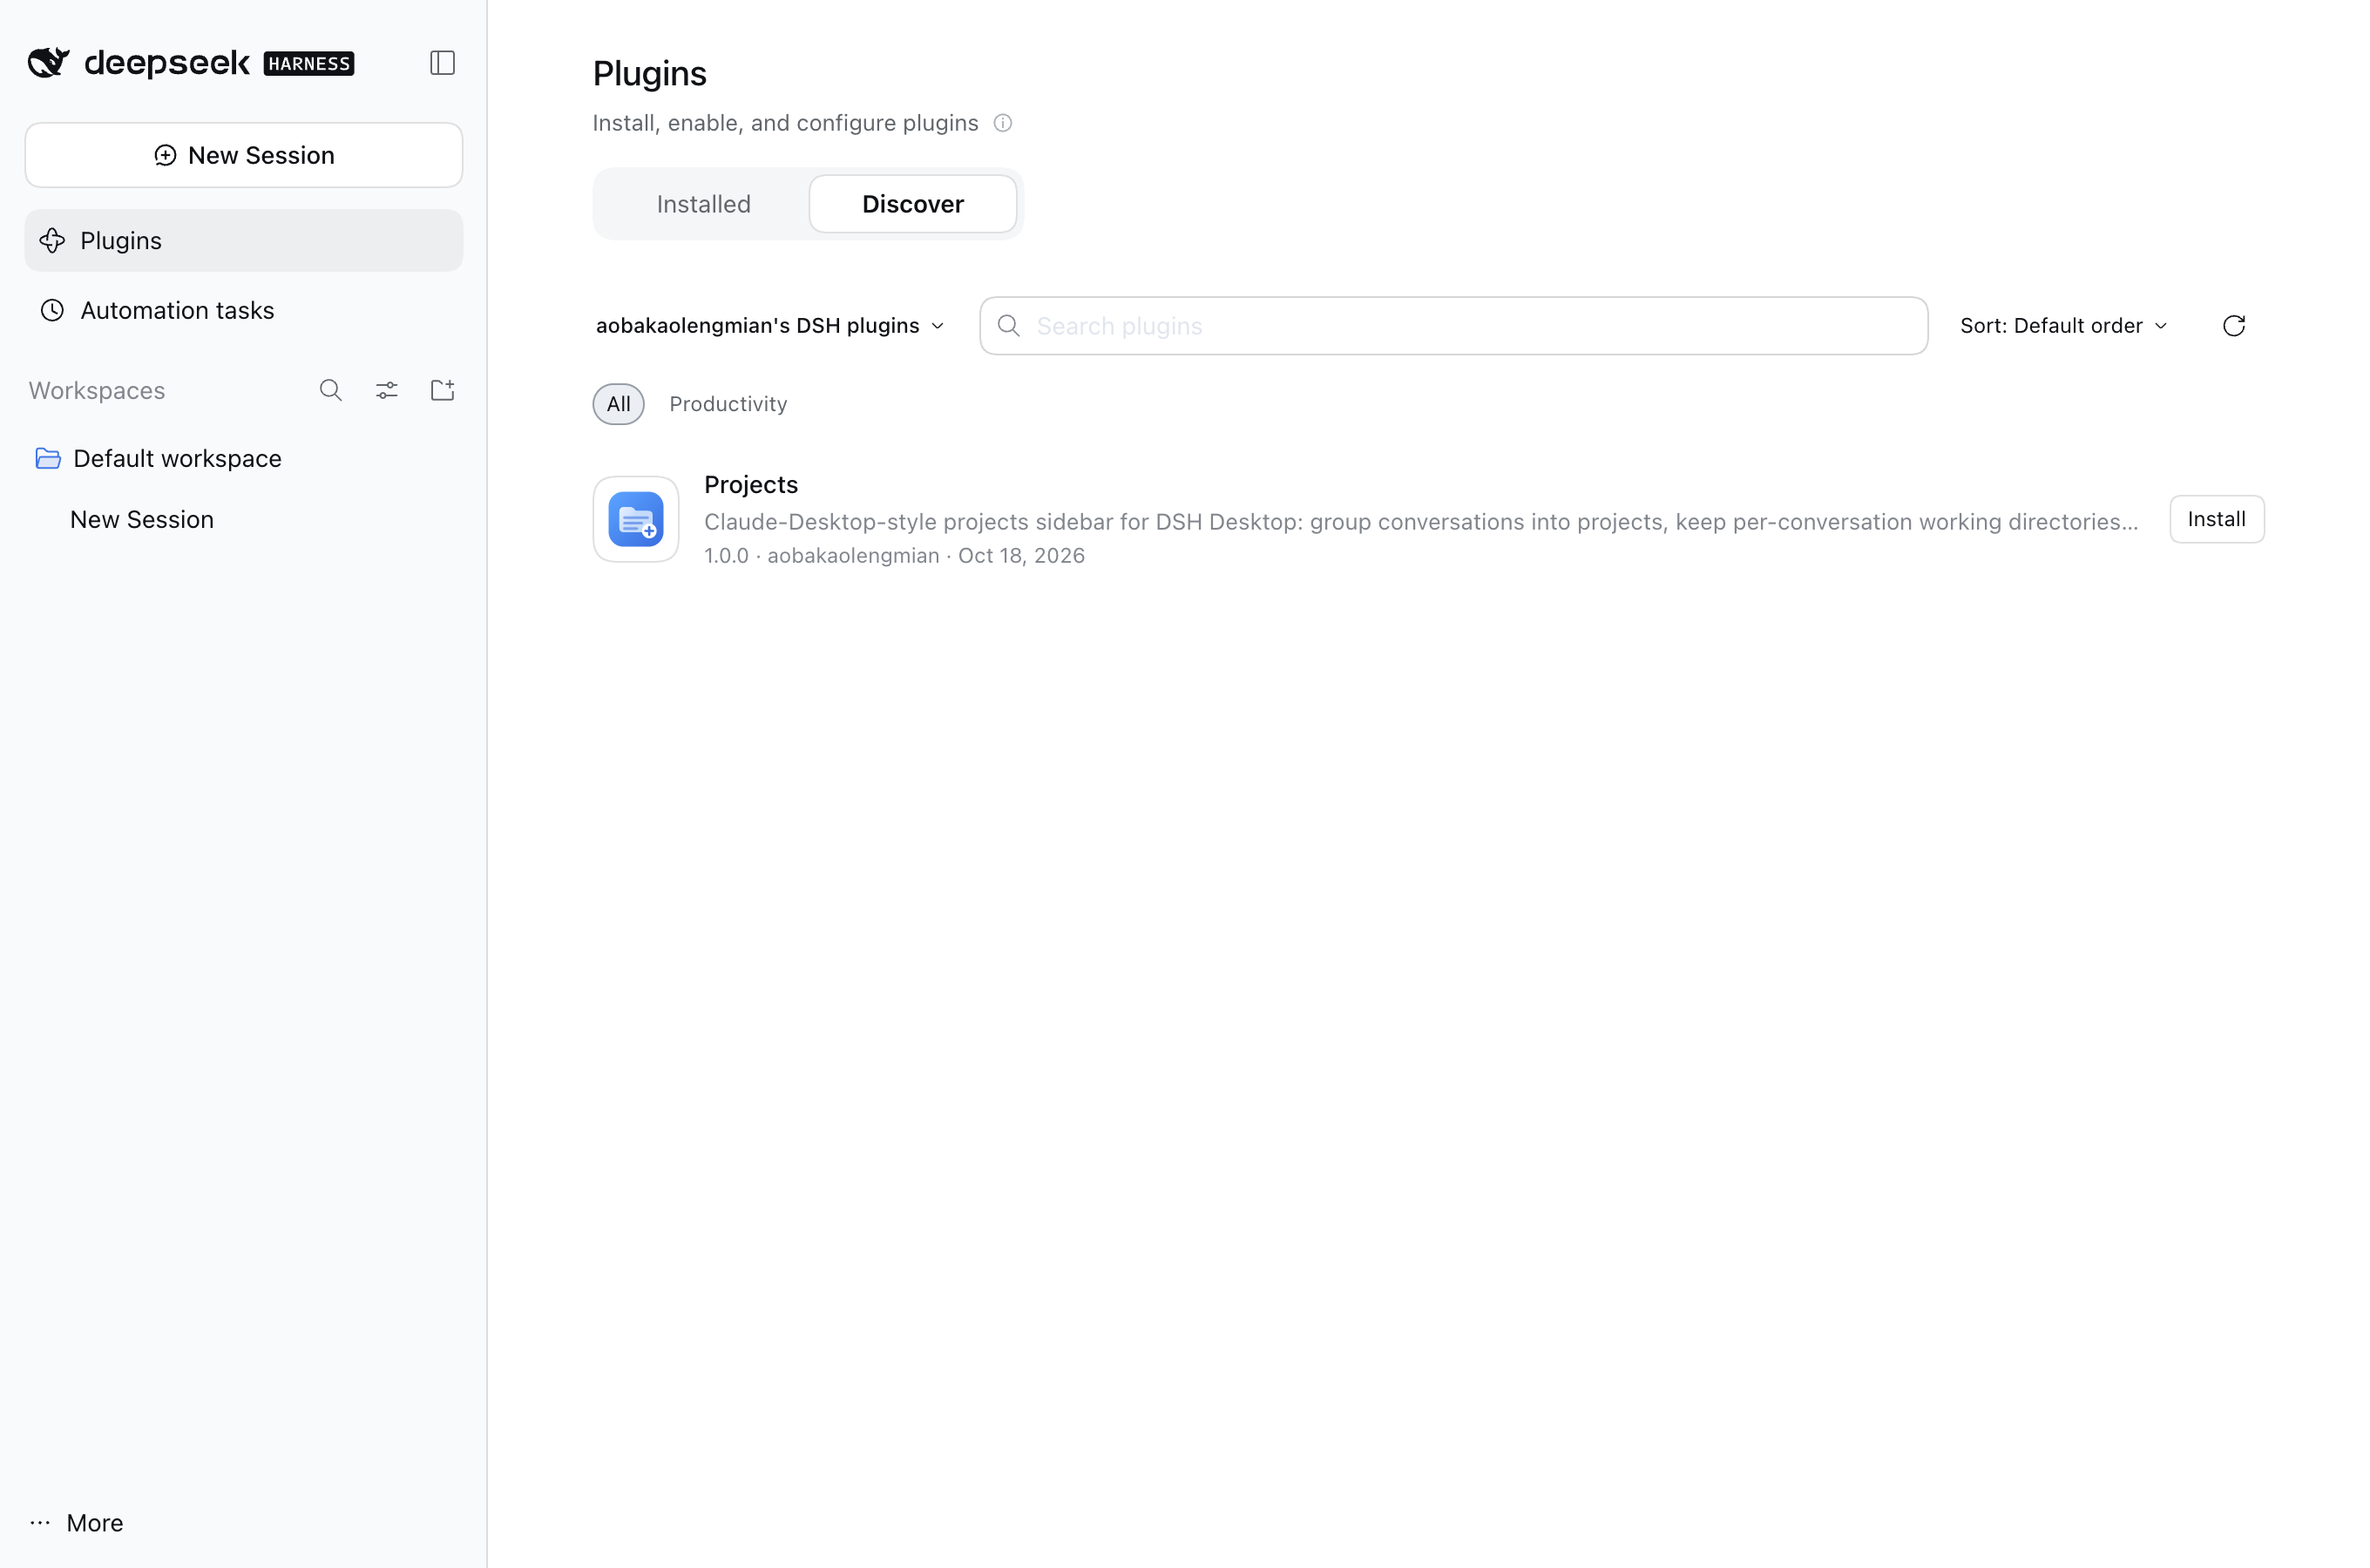Screen dimensions: 2370x1568
Task: Select the All category filter
Action: [619, 404]
